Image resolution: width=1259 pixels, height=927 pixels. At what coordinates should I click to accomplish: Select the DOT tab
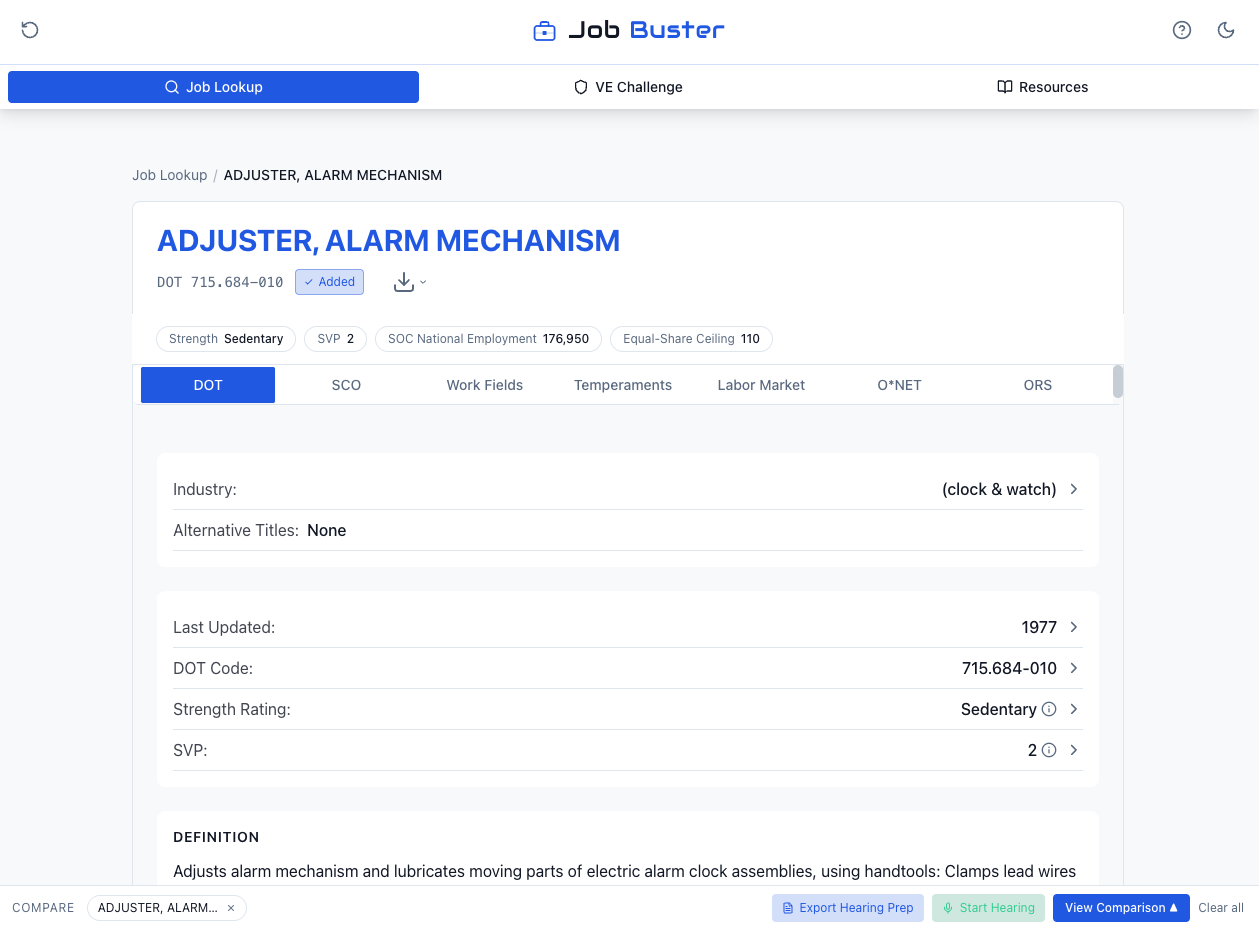pos(208,385)
